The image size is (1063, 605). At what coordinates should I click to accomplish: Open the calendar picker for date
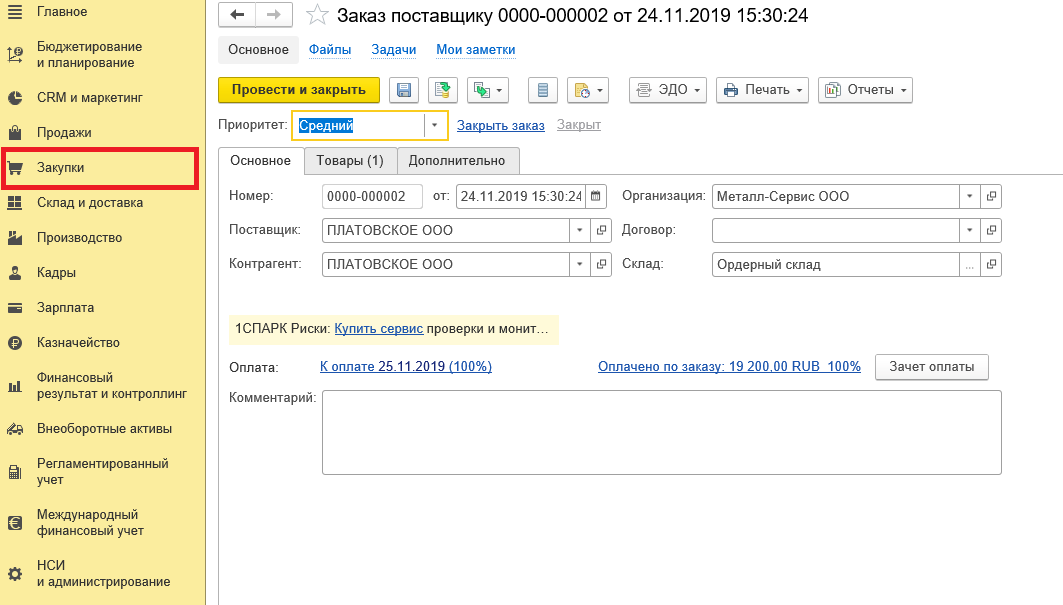pyautogui.click(x=596, y=197)
